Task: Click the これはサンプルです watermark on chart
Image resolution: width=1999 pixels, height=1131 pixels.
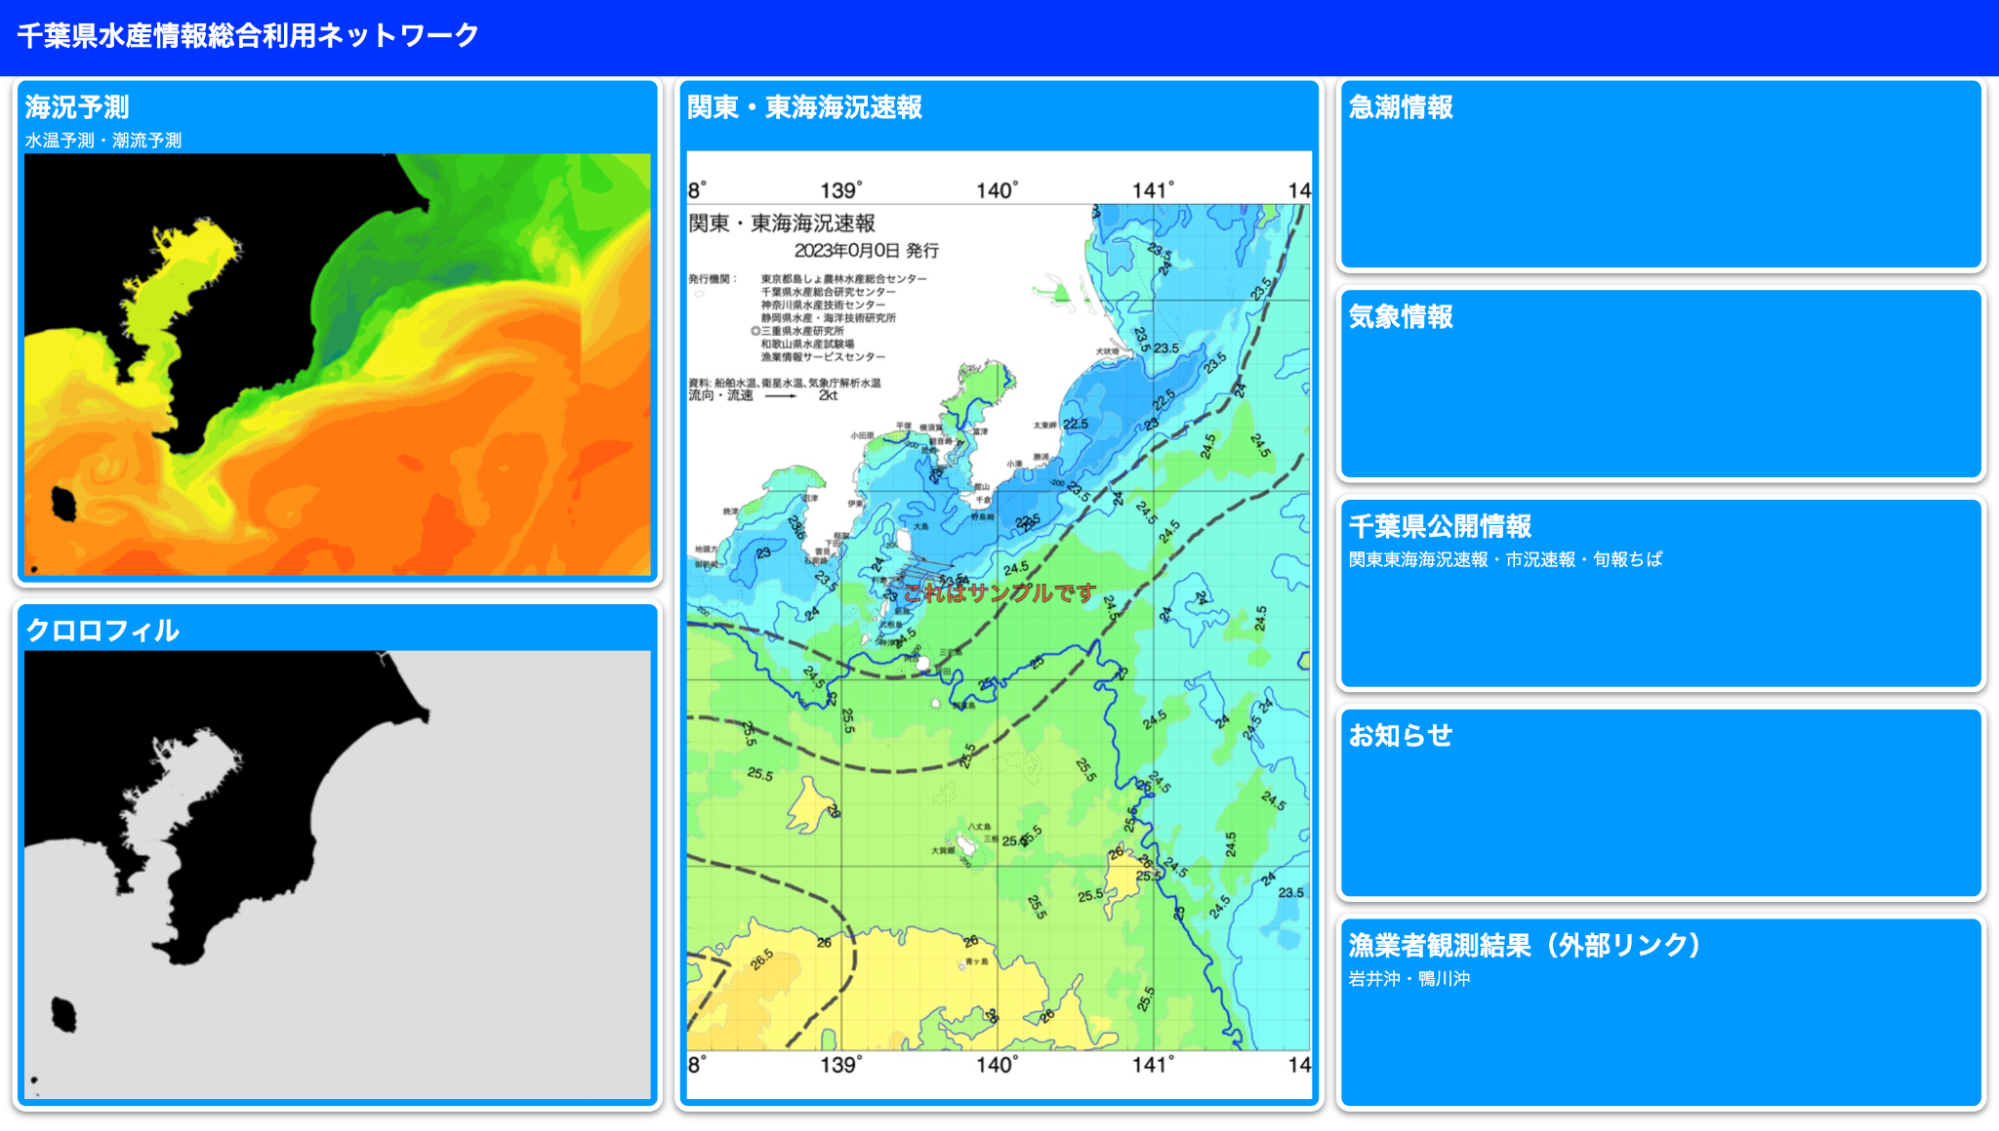Action: tap(999, 593)
